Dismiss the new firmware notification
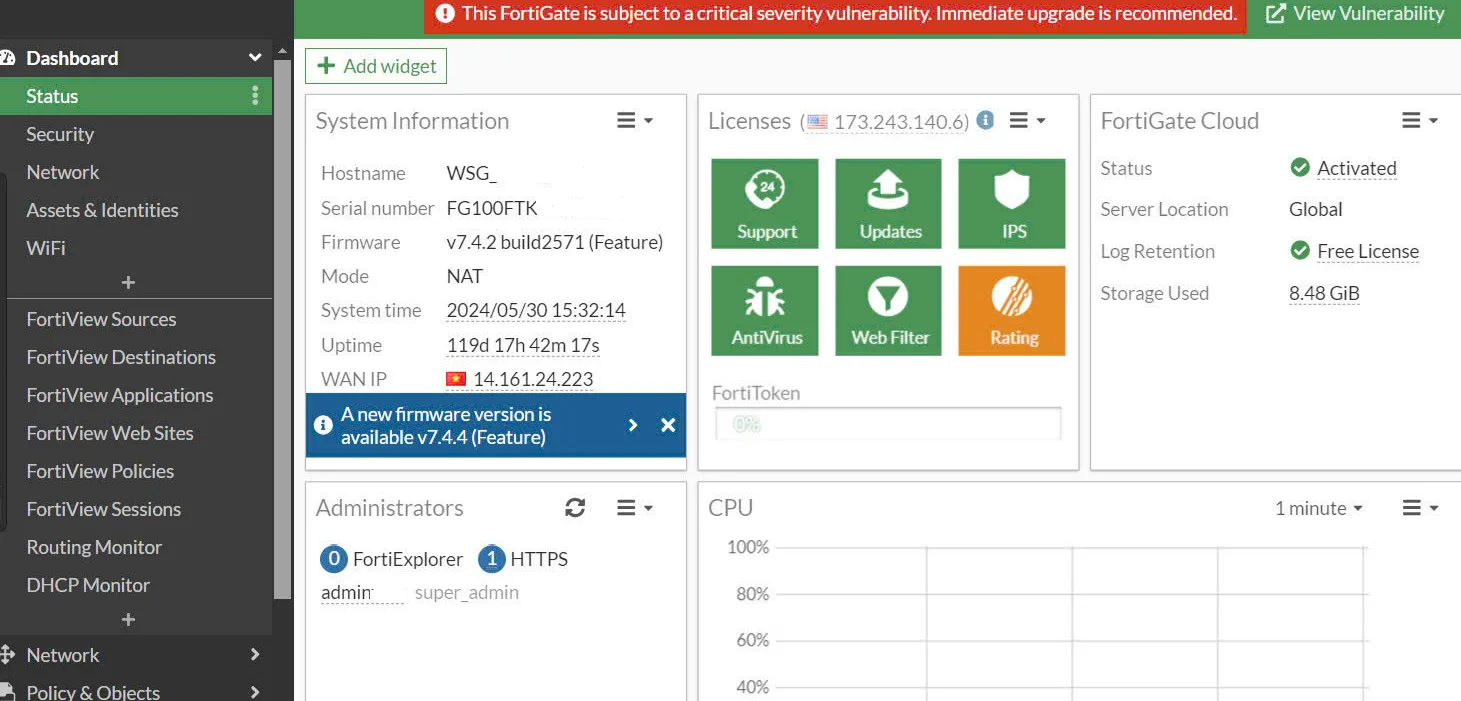This screenshot has width=1461, height=701. click(x=668, y=425)
